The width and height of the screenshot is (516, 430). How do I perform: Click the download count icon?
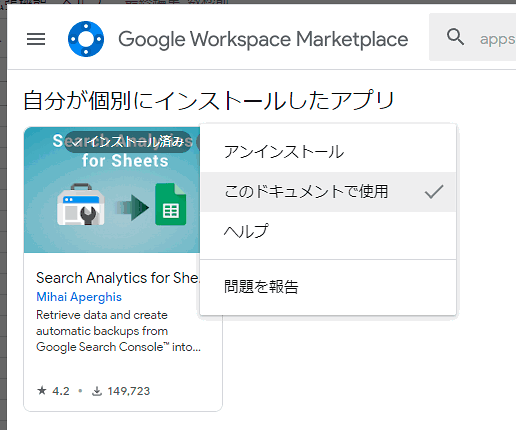[97, 391]
